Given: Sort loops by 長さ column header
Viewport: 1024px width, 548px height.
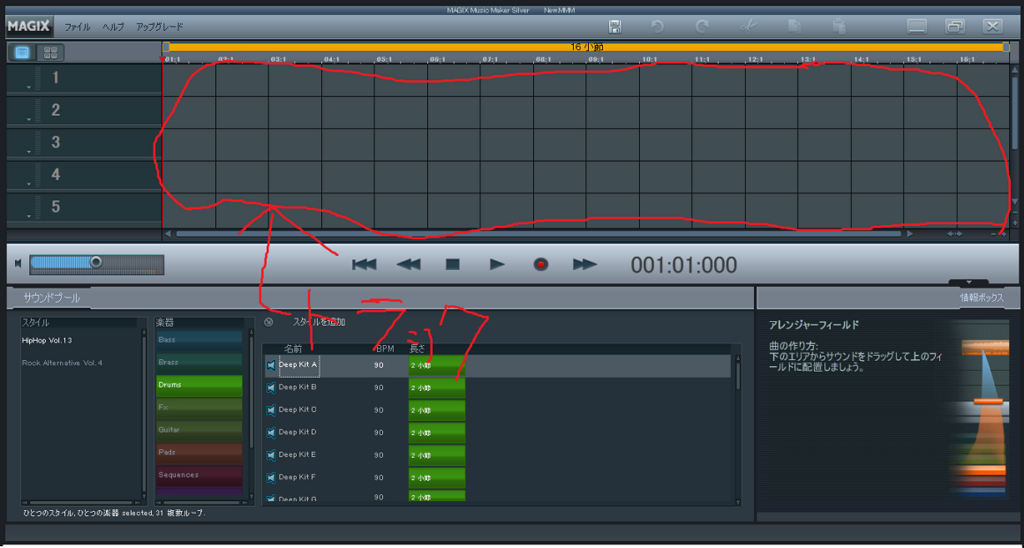Looking at the screenshot, I should coord(417,349).
